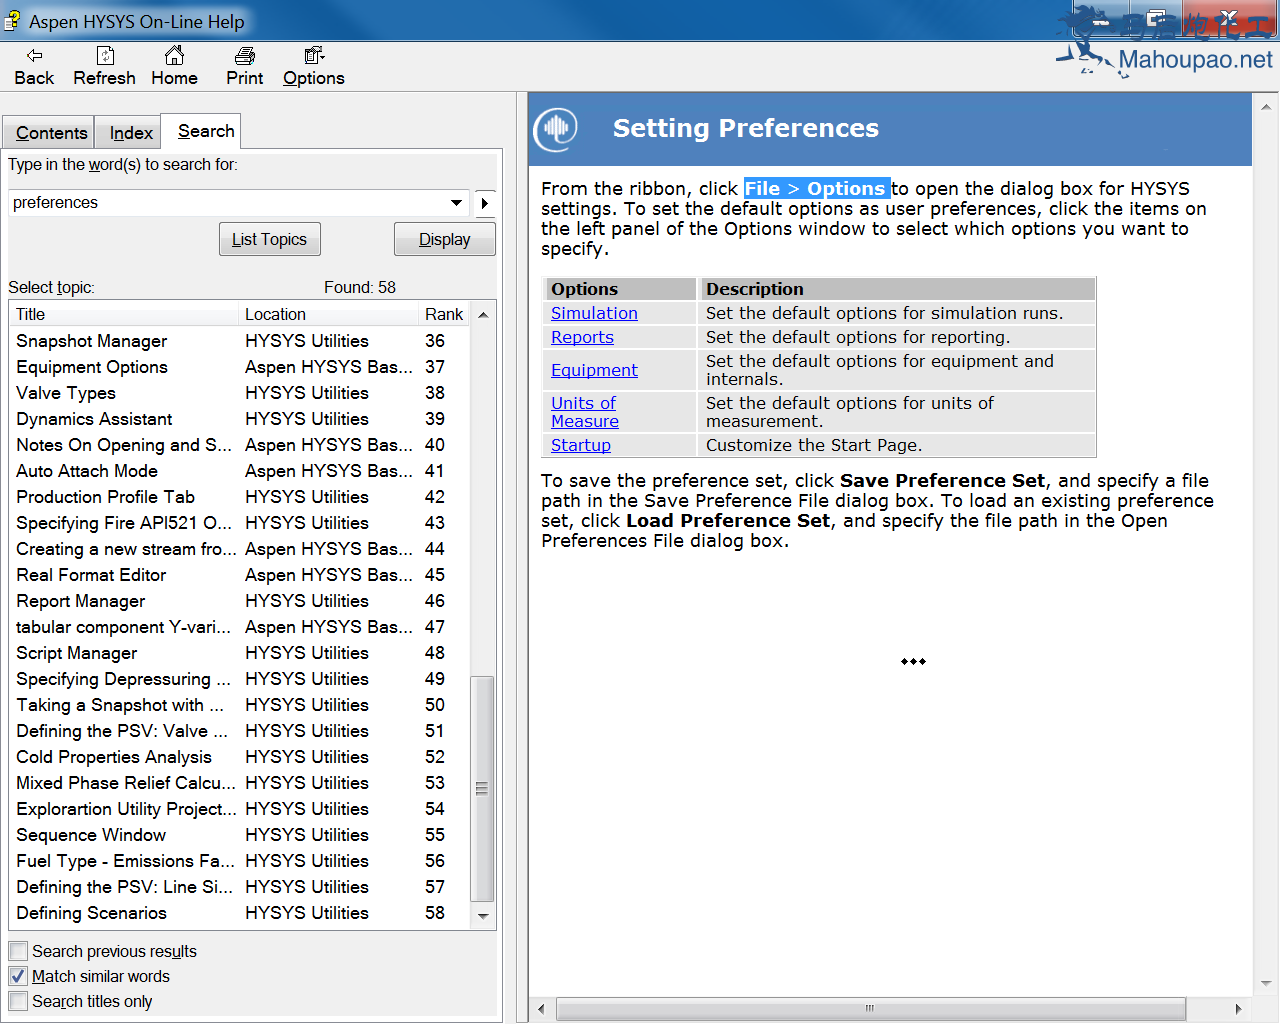Viewport: 1280px width, 1024px height.
Task: Click the highlighted File > Options text
Action: coord(816,189)
